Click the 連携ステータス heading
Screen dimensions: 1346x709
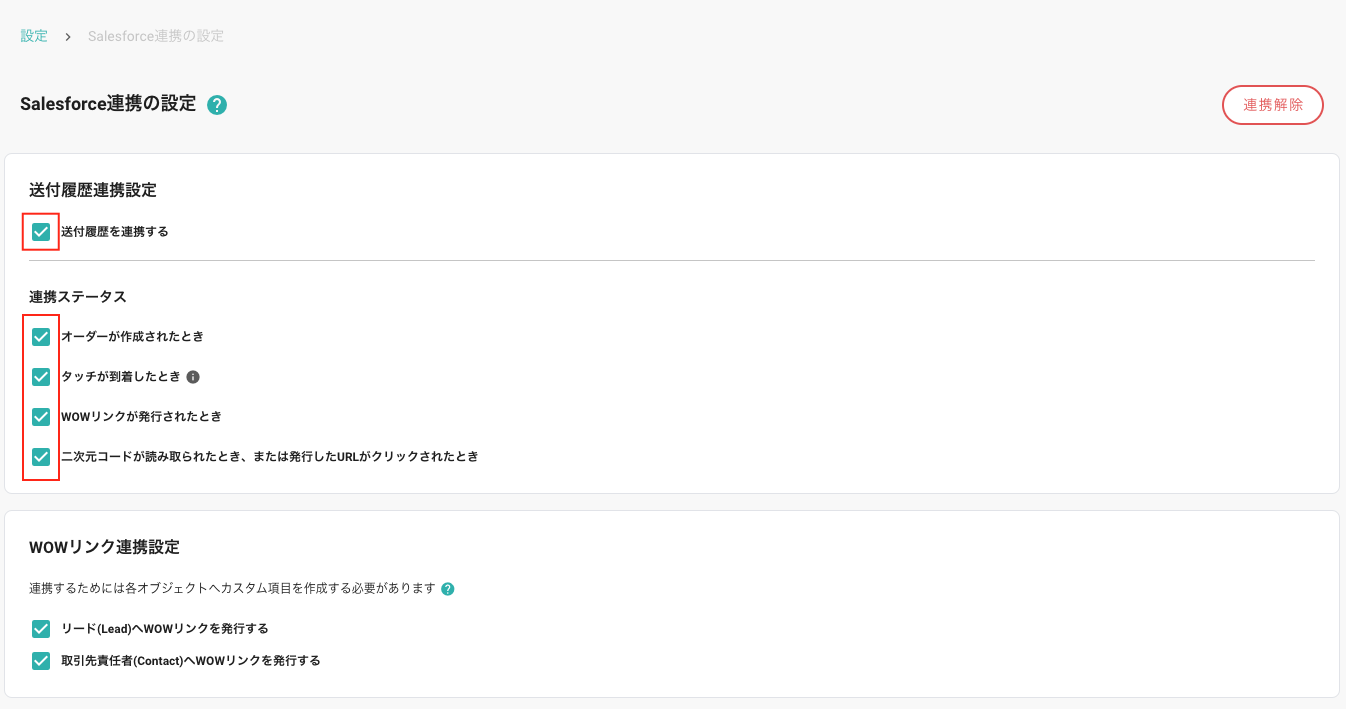[78, 297]
